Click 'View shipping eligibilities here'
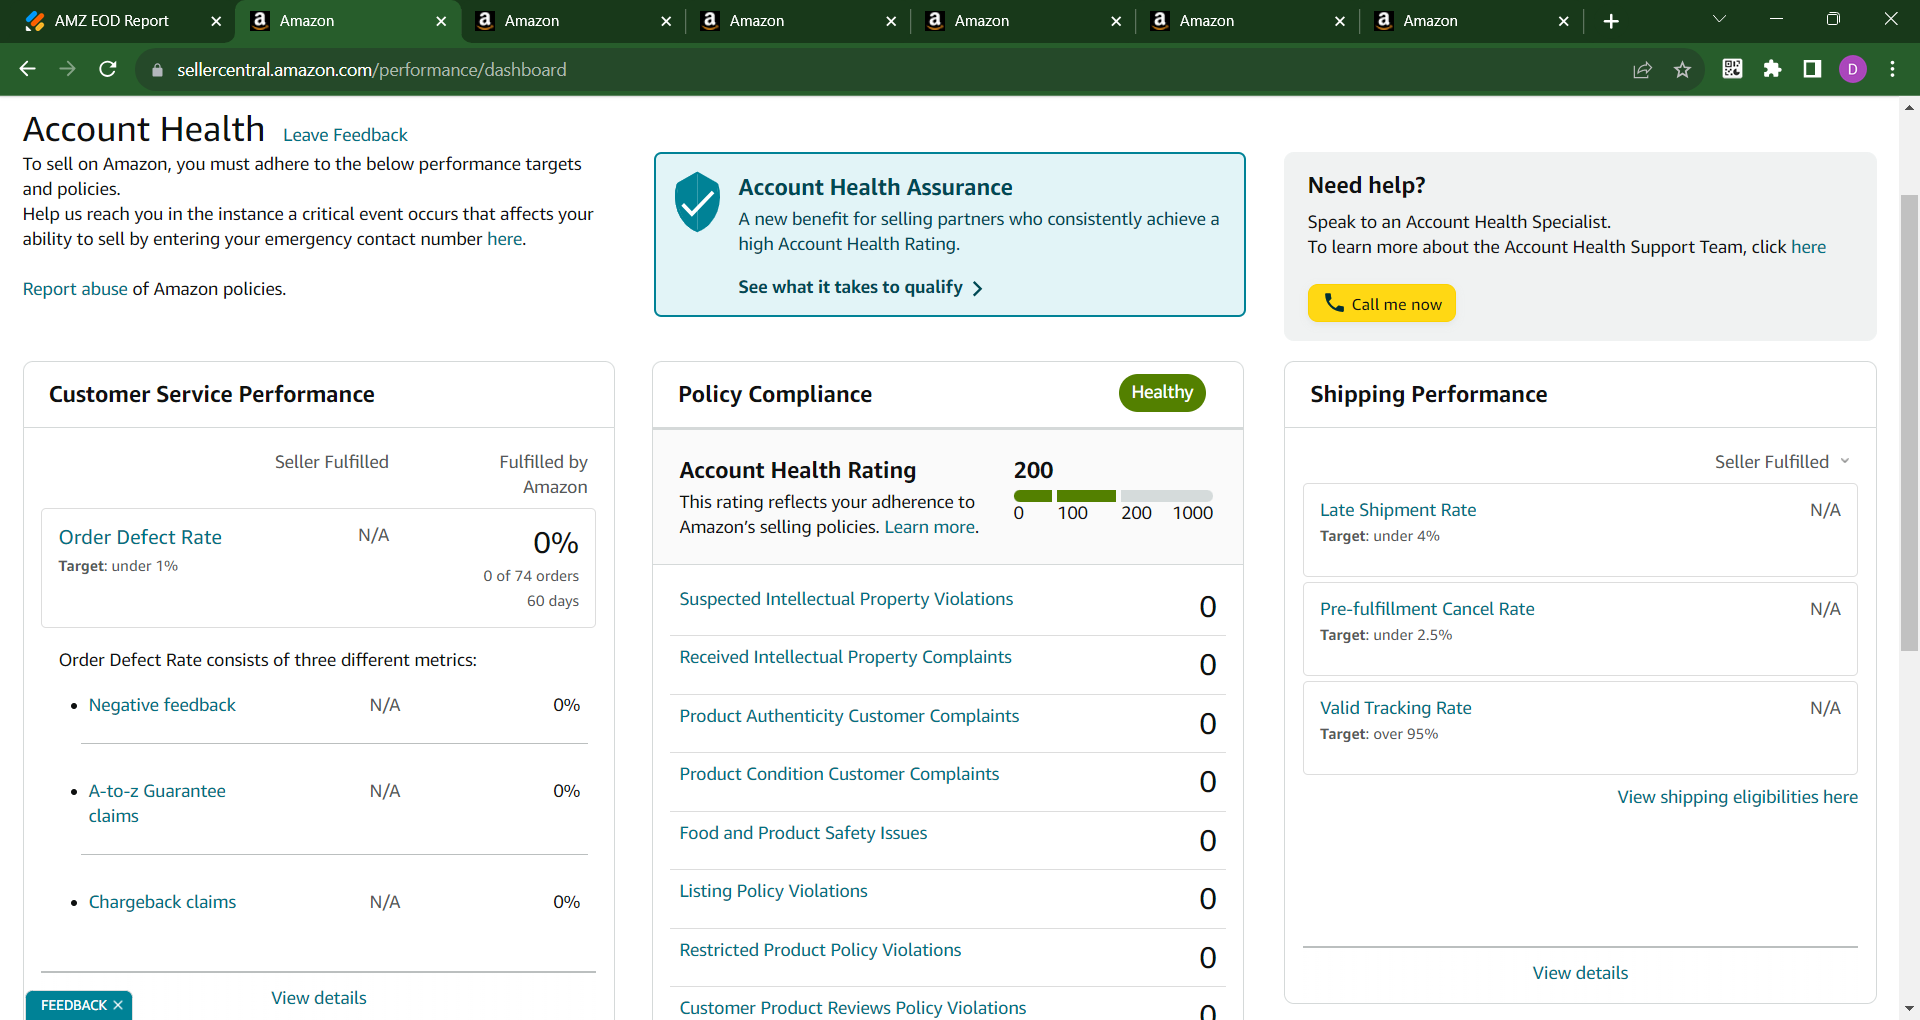The height and width of the screenshot is (1020, 1920). pos(1738,797)
